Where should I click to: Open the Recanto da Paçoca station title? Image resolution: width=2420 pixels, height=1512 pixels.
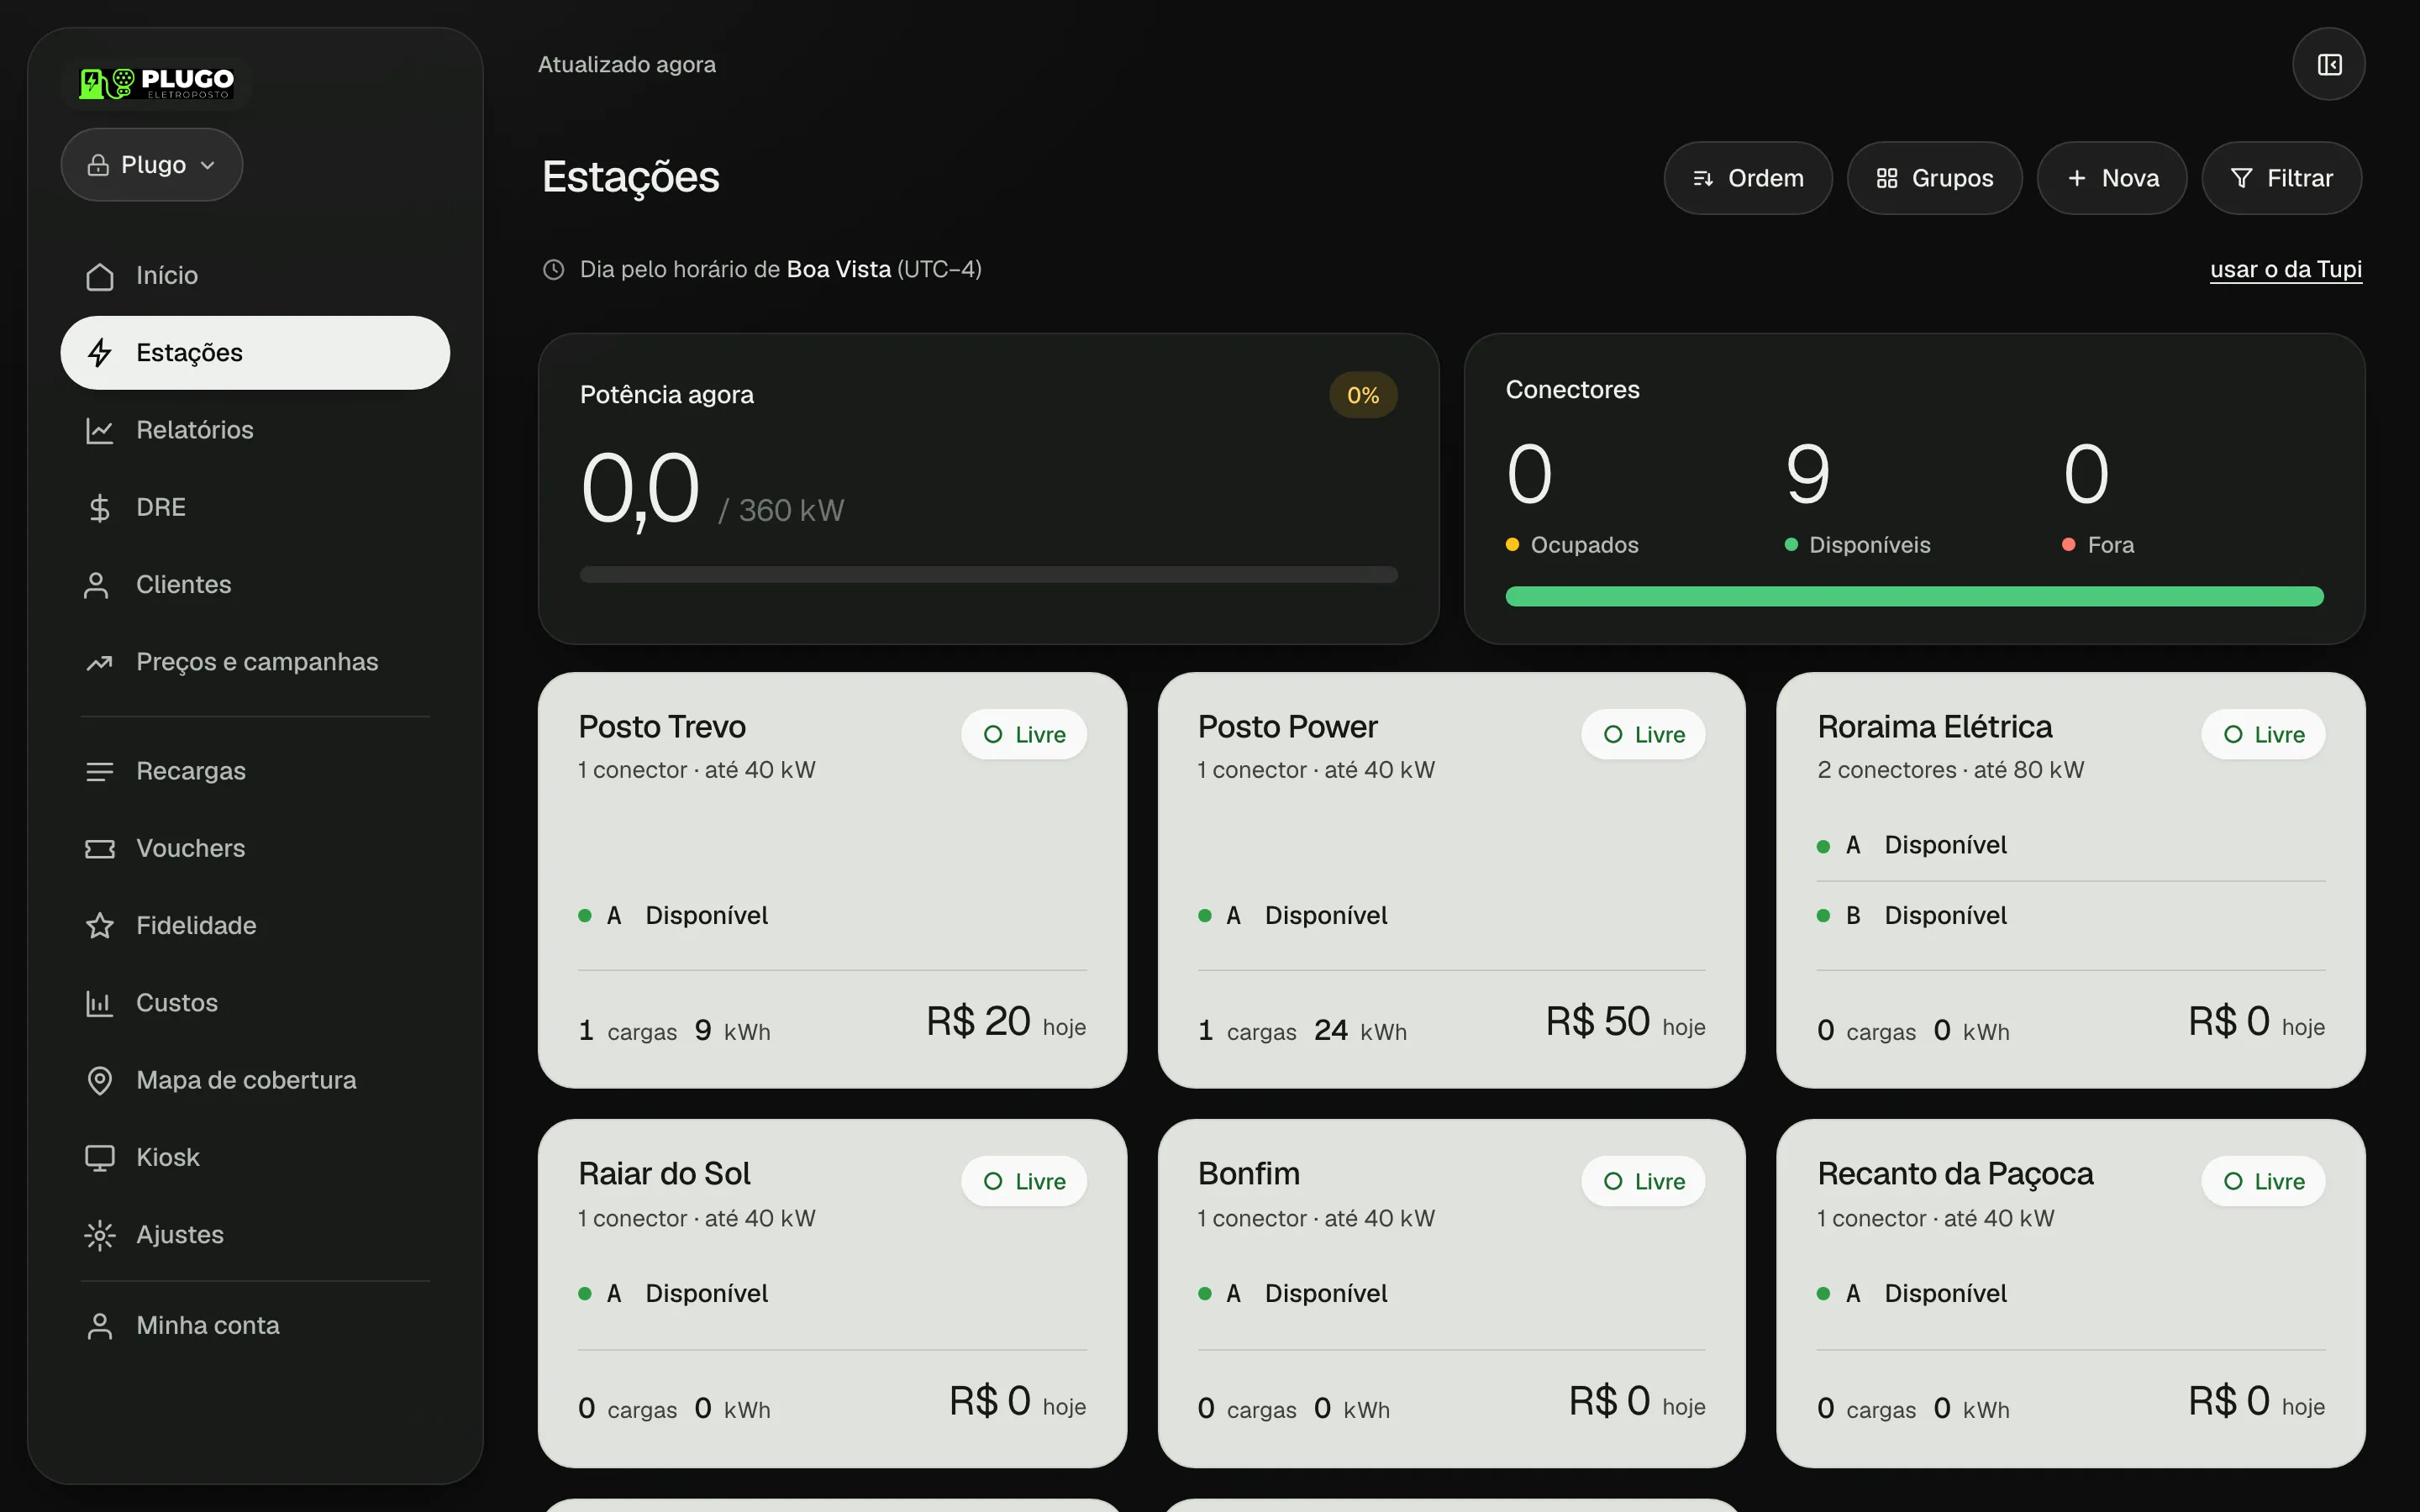[1955, 1174]
